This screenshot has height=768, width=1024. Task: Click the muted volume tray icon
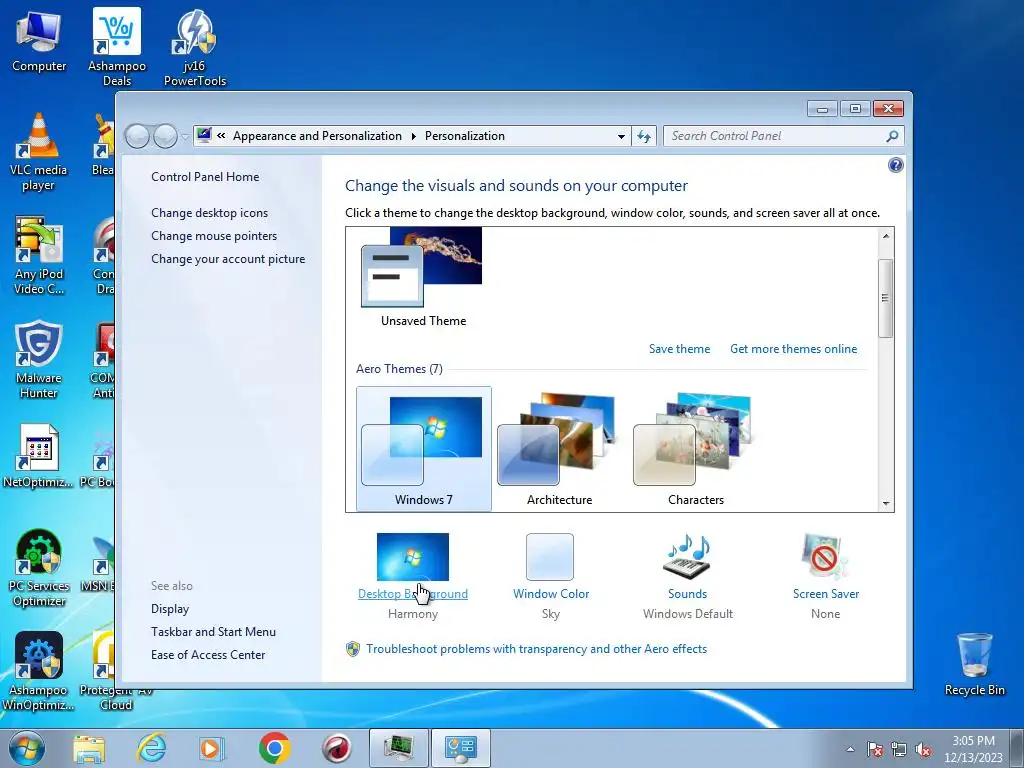pyautogui.click(x=923, y=750)
